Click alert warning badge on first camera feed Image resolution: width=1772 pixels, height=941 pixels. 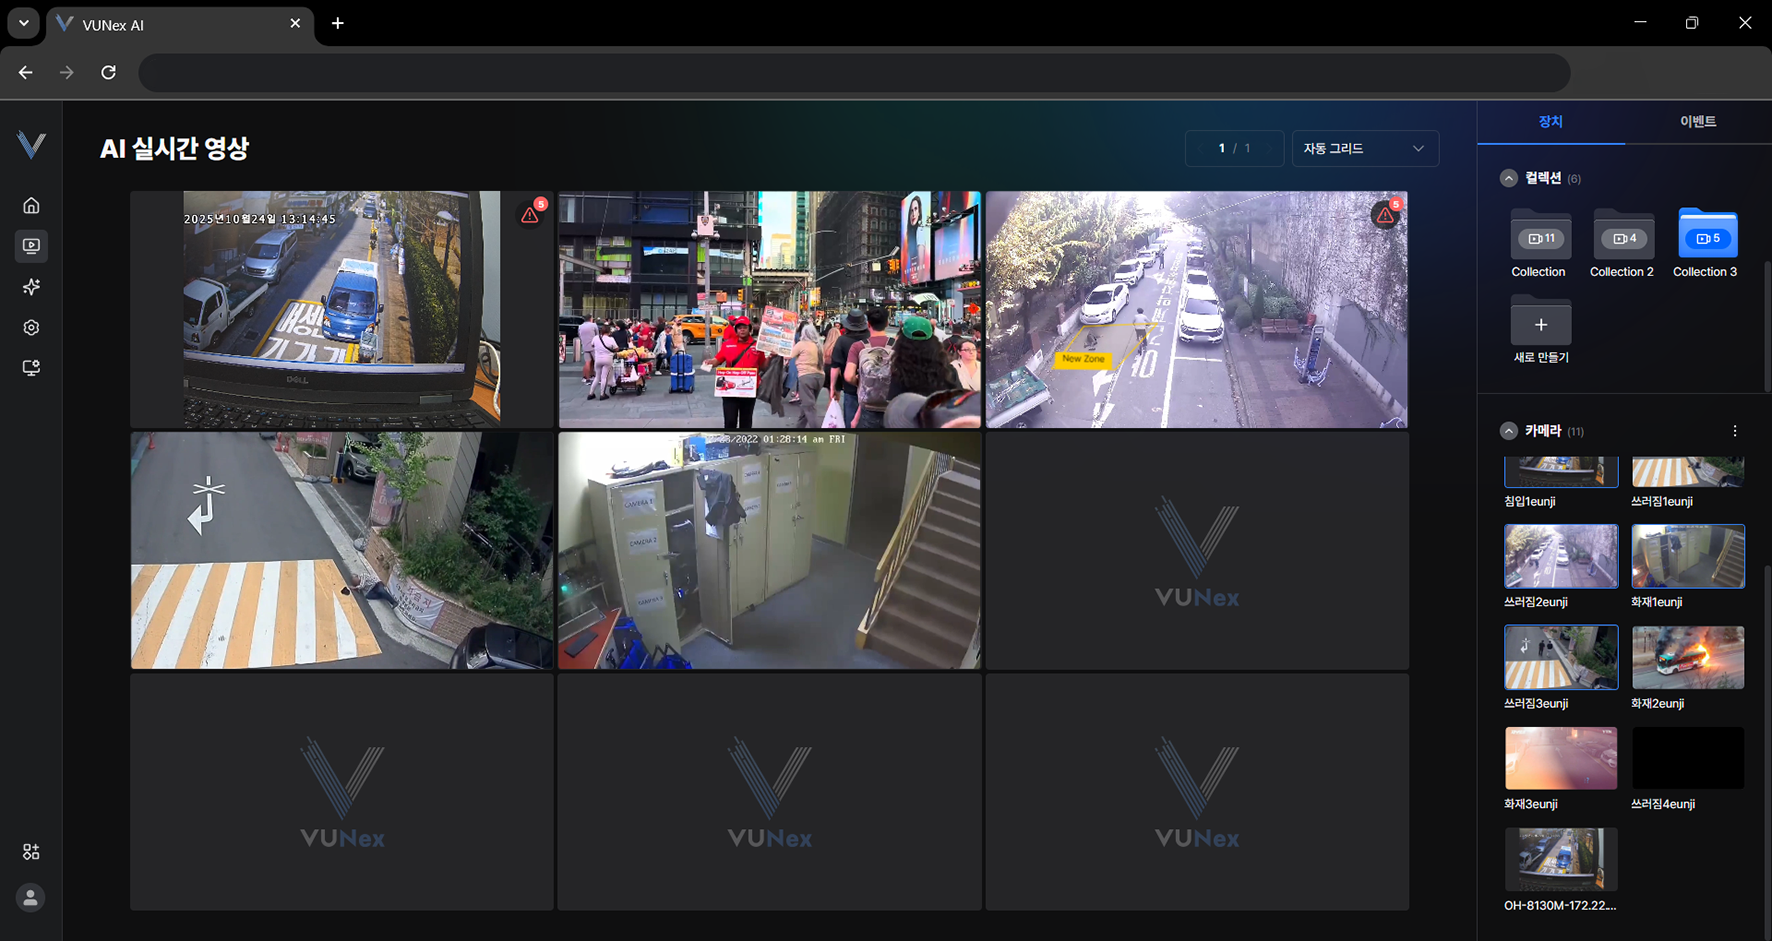[530, 215]
